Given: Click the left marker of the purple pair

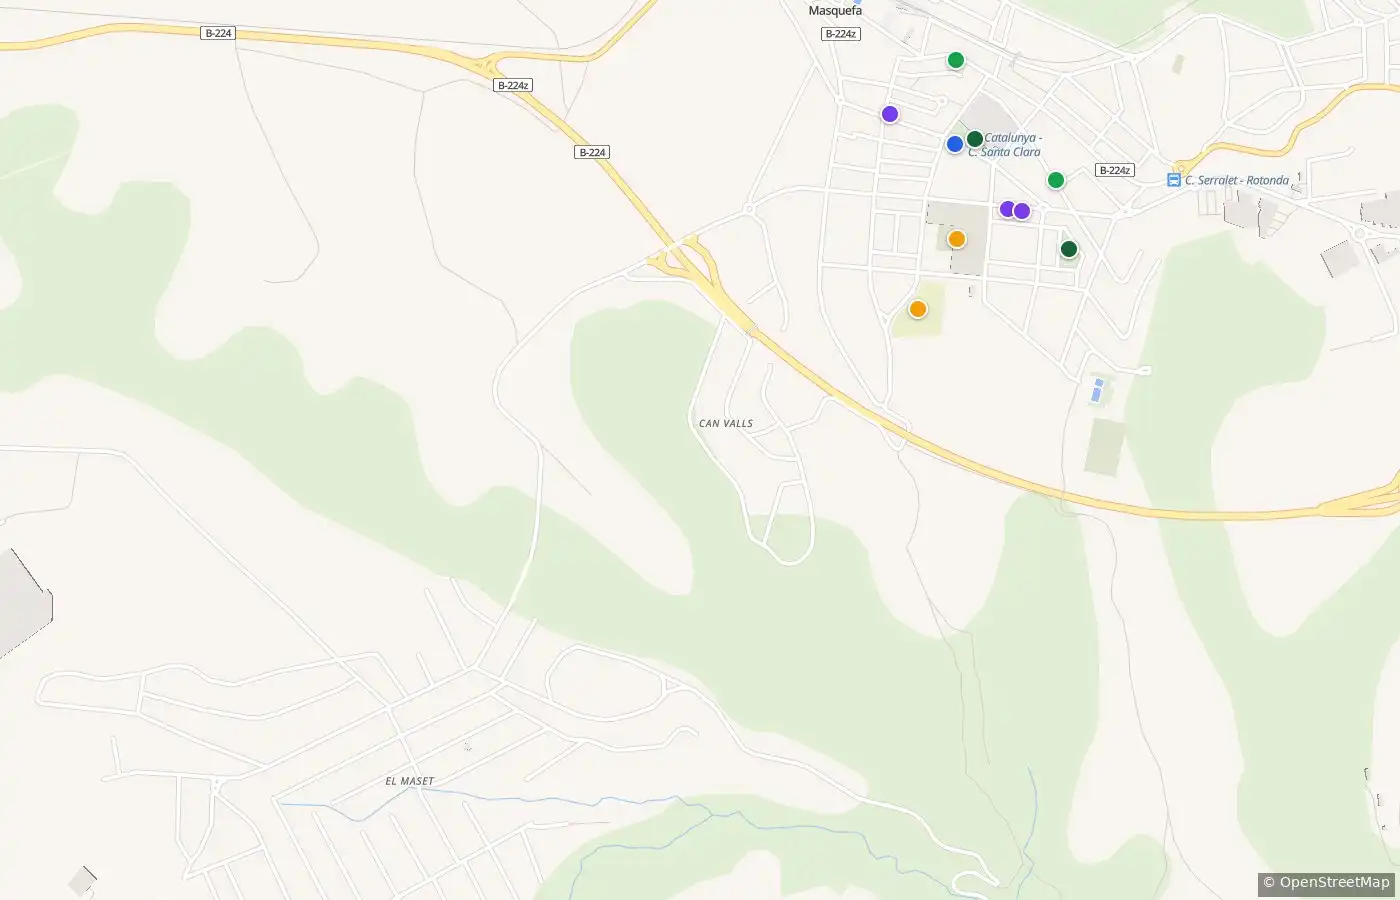Looking at the screenshot, I should tap(1008, 209).
